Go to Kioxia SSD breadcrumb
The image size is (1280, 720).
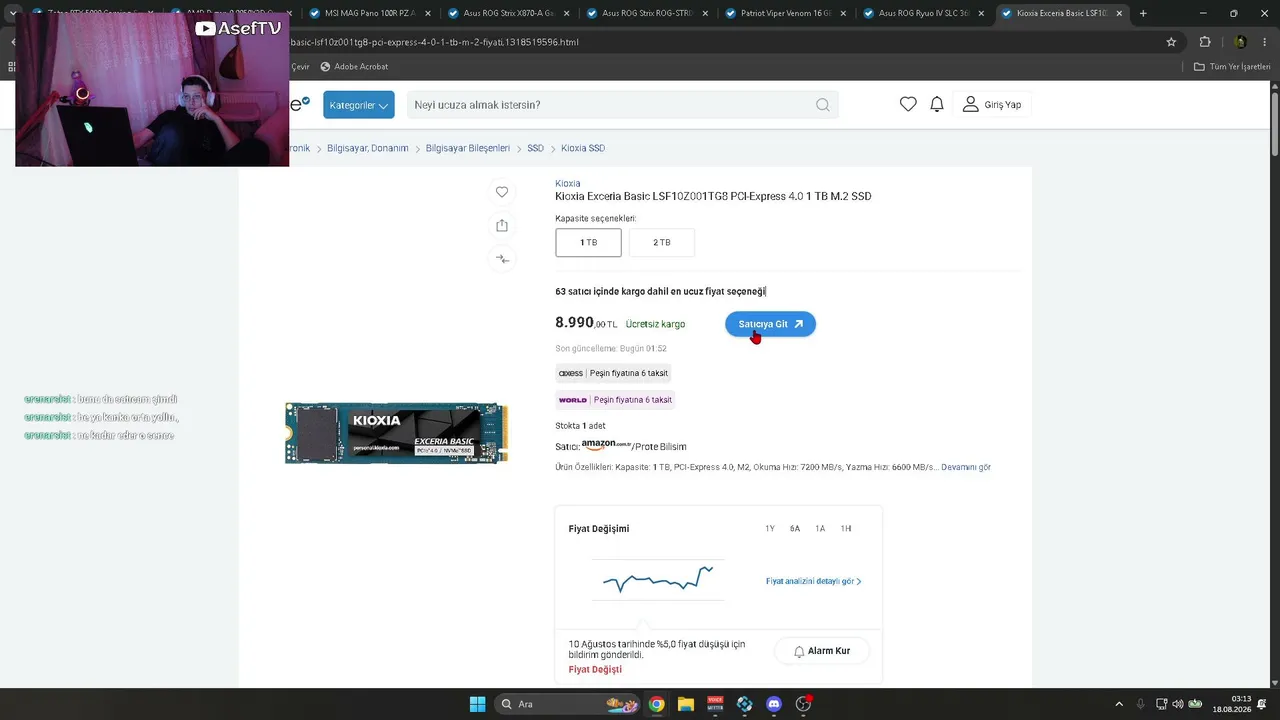(583, 148)
